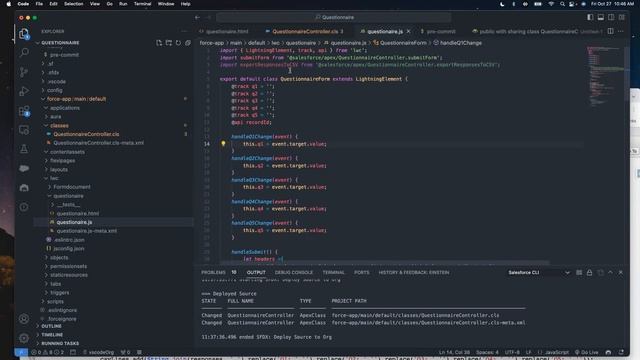Screen dimensions: 640x360
Task: Click UTF-8 encoding in the status bar
Action: point(512,352)
